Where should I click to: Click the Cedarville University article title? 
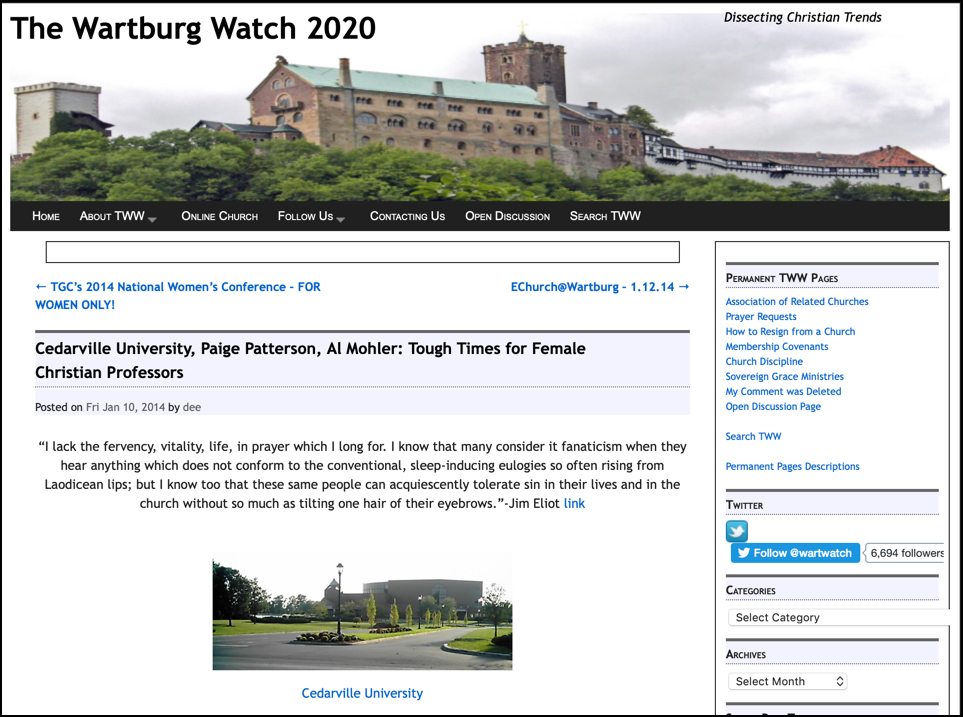310,360
